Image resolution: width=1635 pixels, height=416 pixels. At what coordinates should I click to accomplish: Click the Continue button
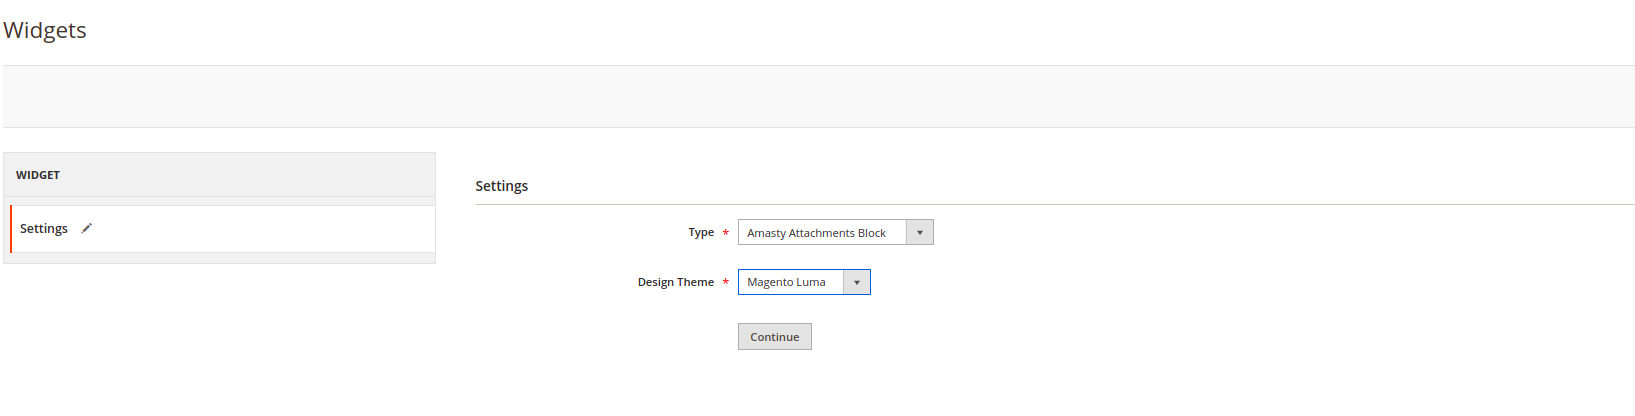pyautogui.click(x=775, y=337)
